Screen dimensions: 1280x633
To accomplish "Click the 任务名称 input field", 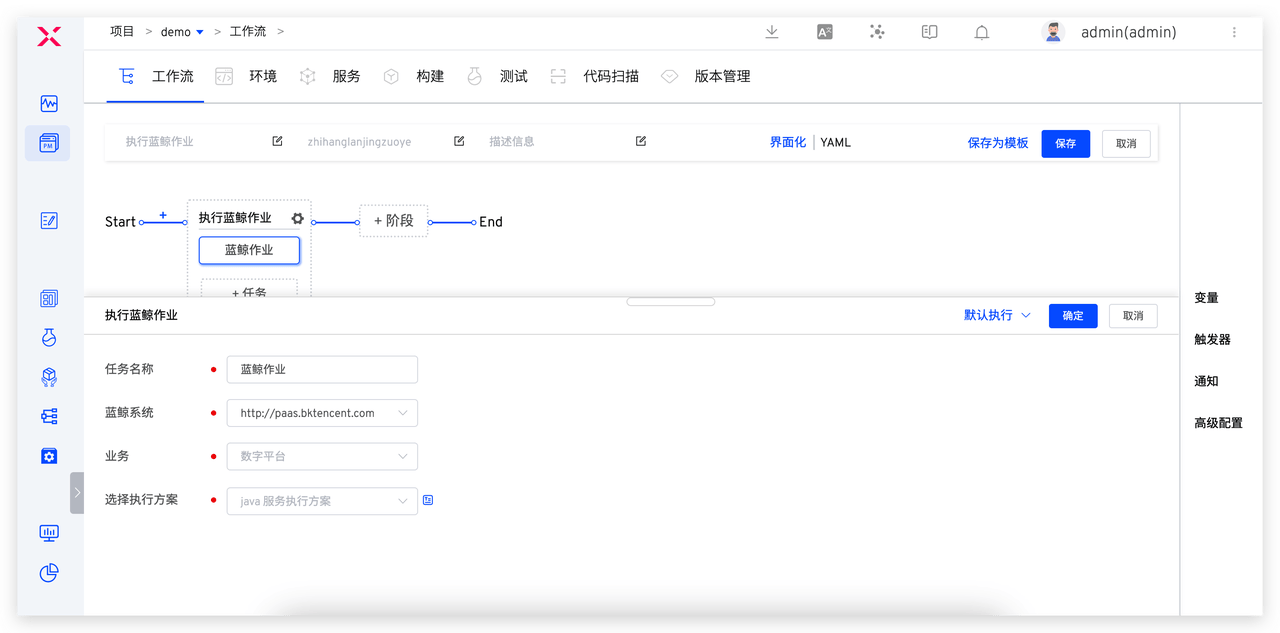I will (x=322, y=369).
